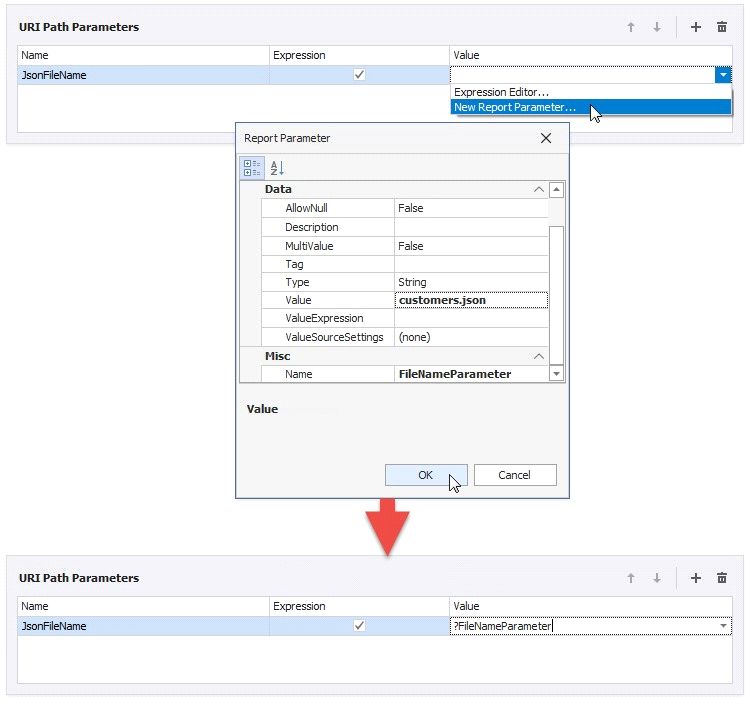This screenshot has width=750, height=703.
Task: Click the trash icon in bottom URI panel
Action: (722, 578)
